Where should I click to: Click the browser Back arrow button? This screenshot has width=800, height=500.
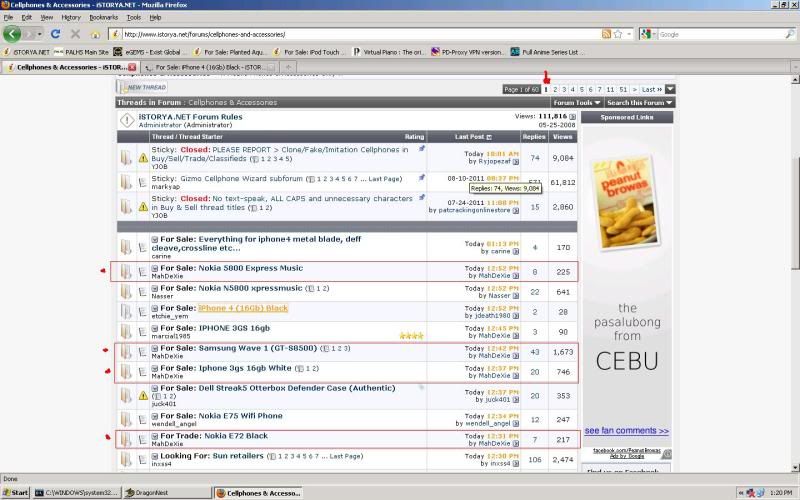[13, 34]
